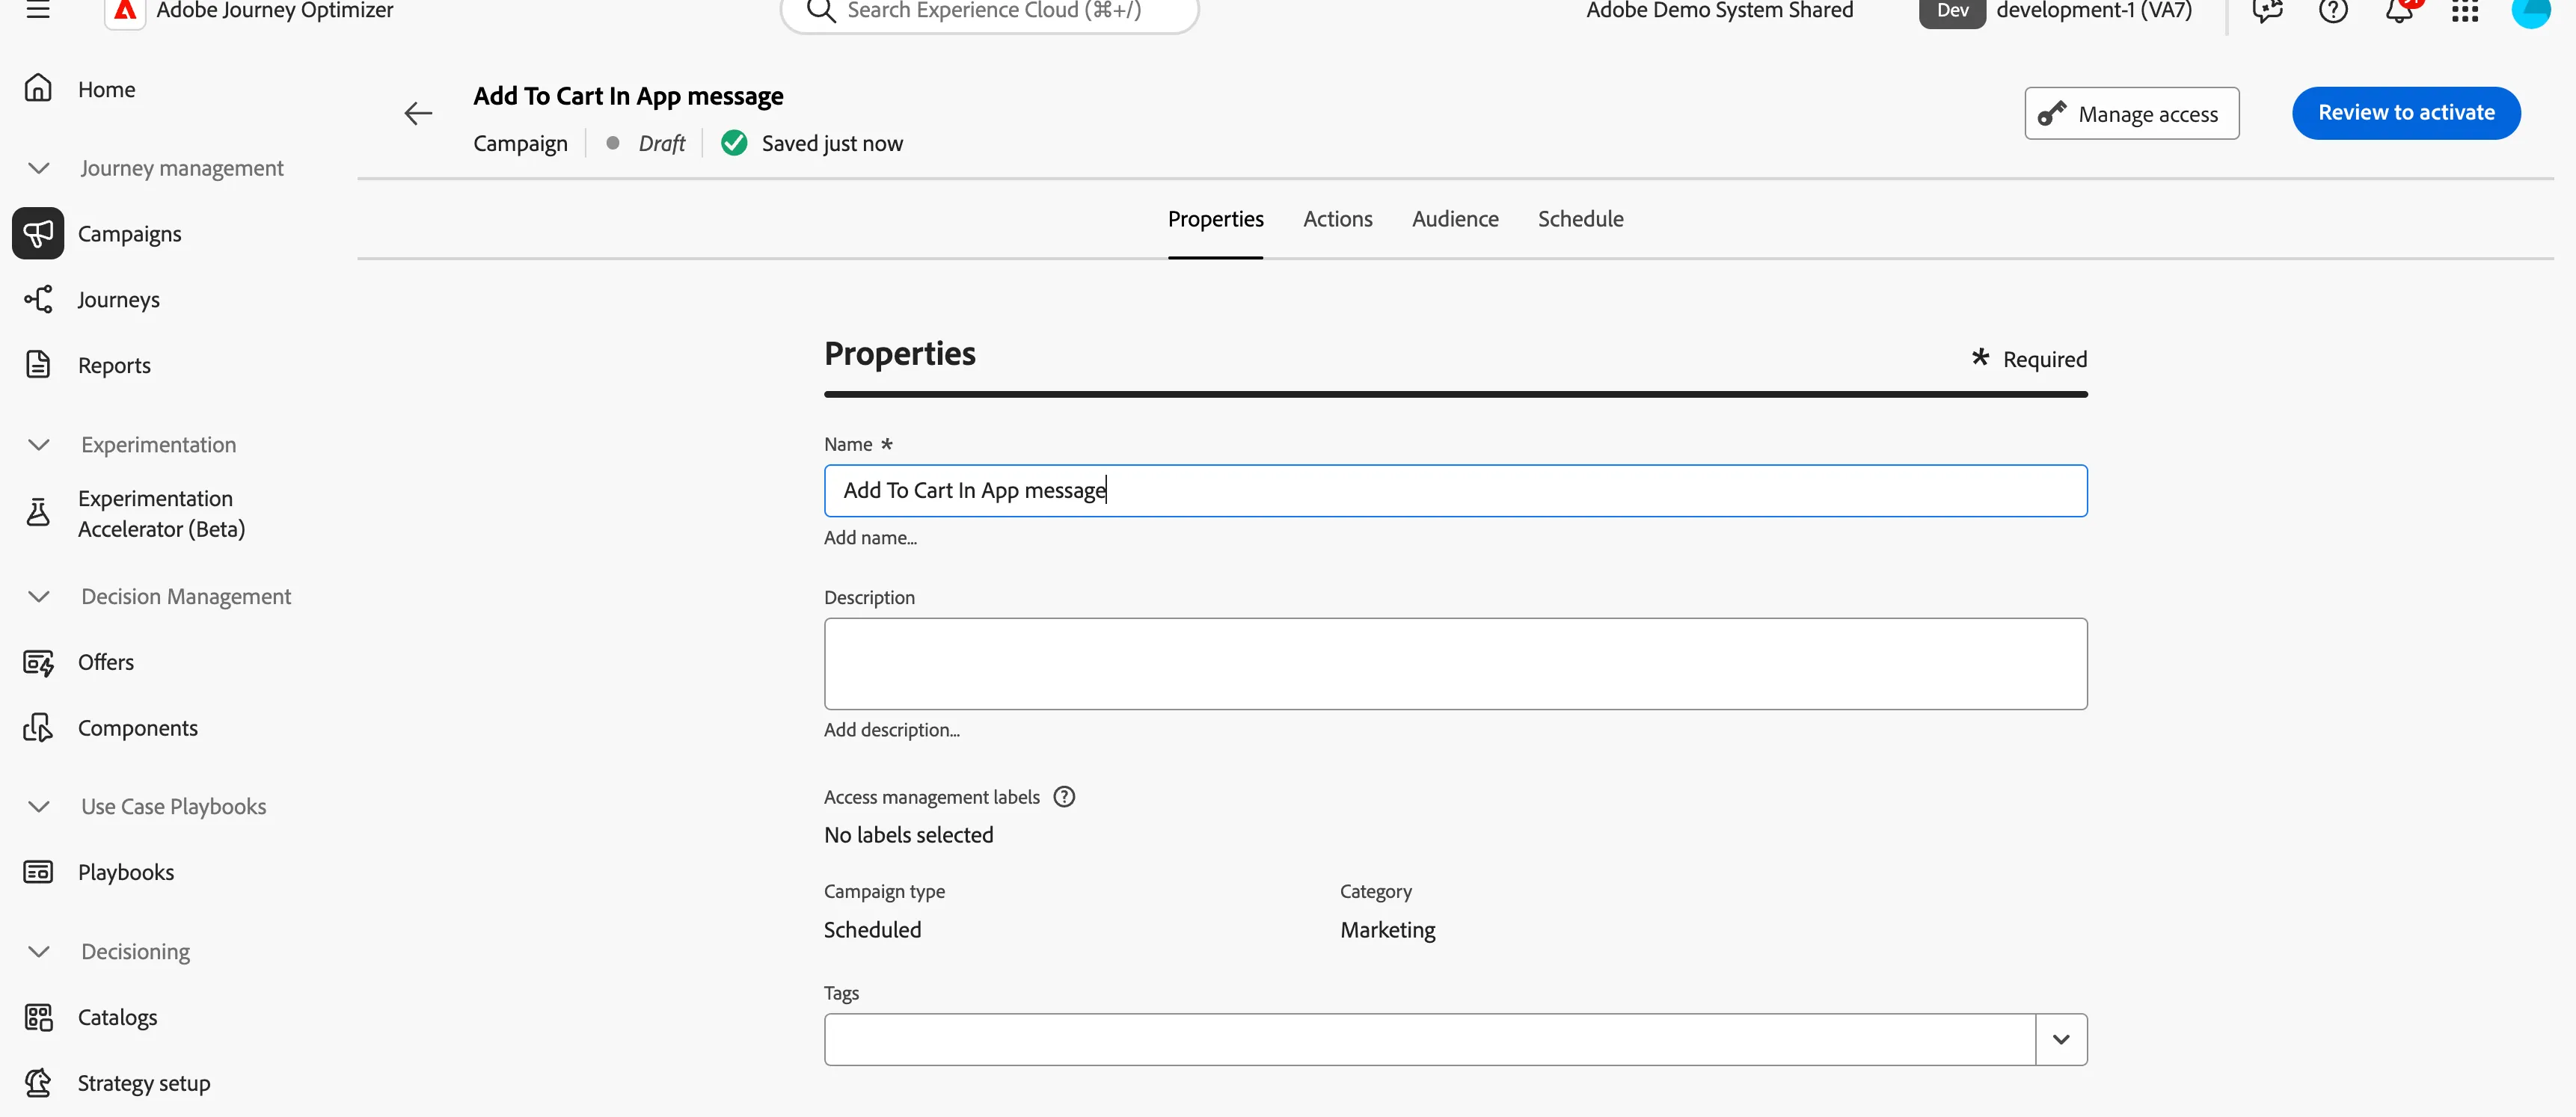This screenshot has width=2576, height=1117.
Task: Click Review to activate button
Action: (x=2405, y=113)
